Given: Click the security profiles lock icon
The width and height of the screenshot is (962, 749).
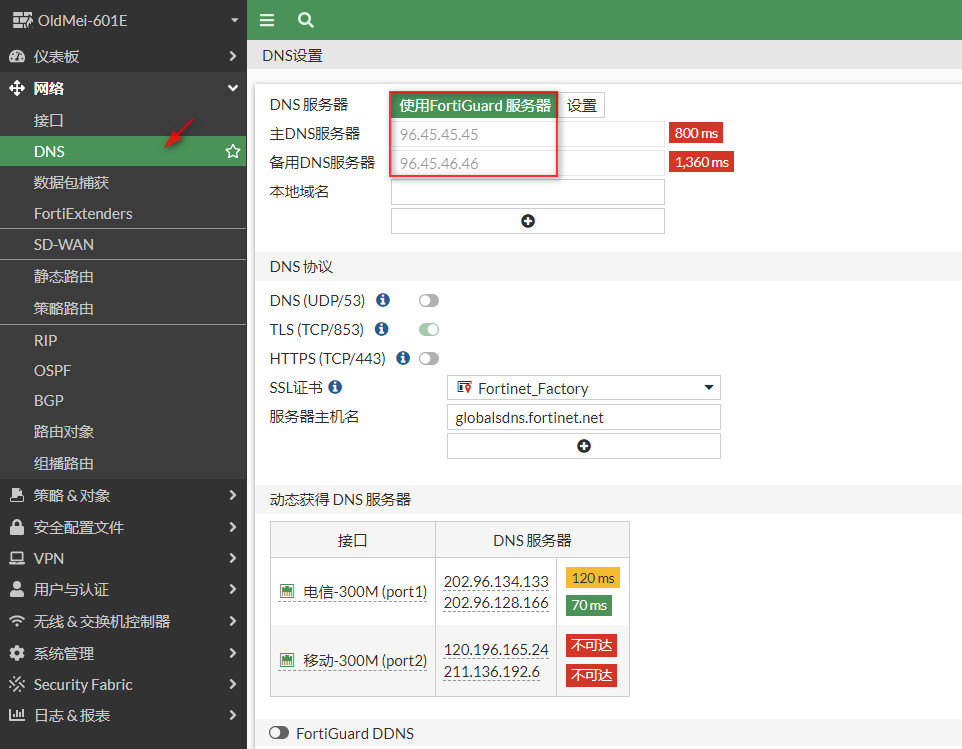Looking at the screenshot, I should point(17,527).
